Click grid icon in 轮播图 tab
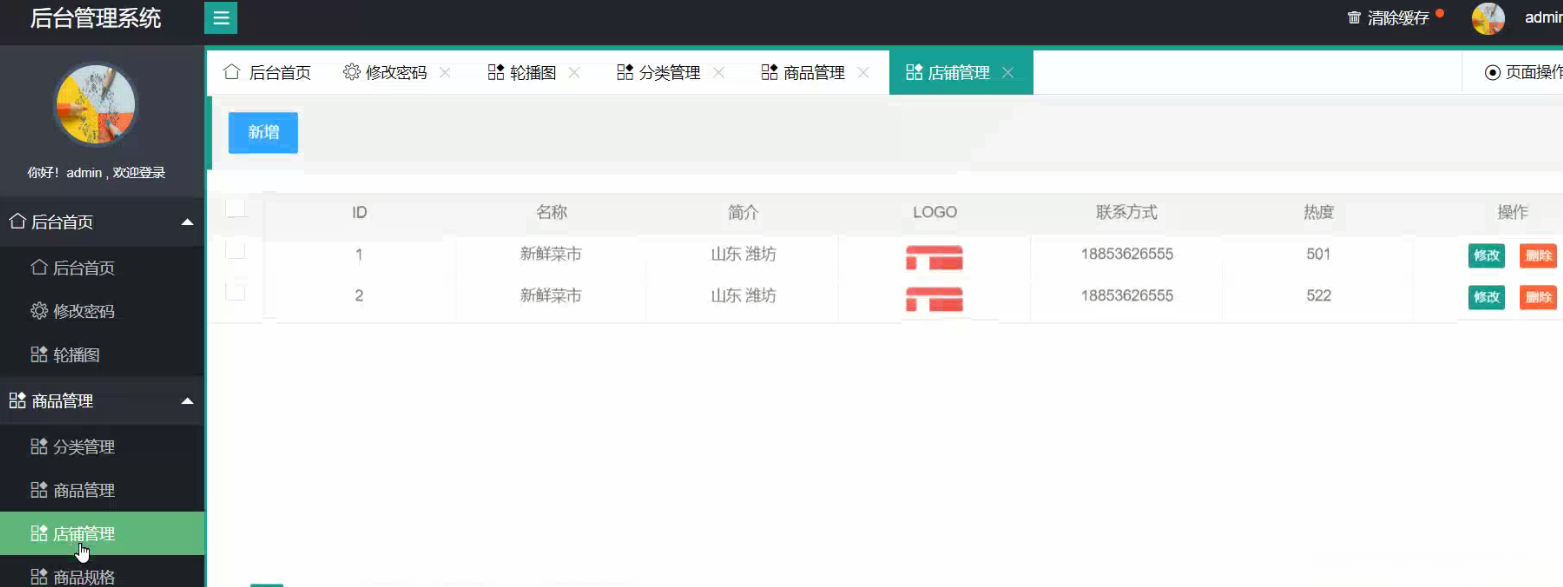The image size is (1563, 587). [496, 72]
